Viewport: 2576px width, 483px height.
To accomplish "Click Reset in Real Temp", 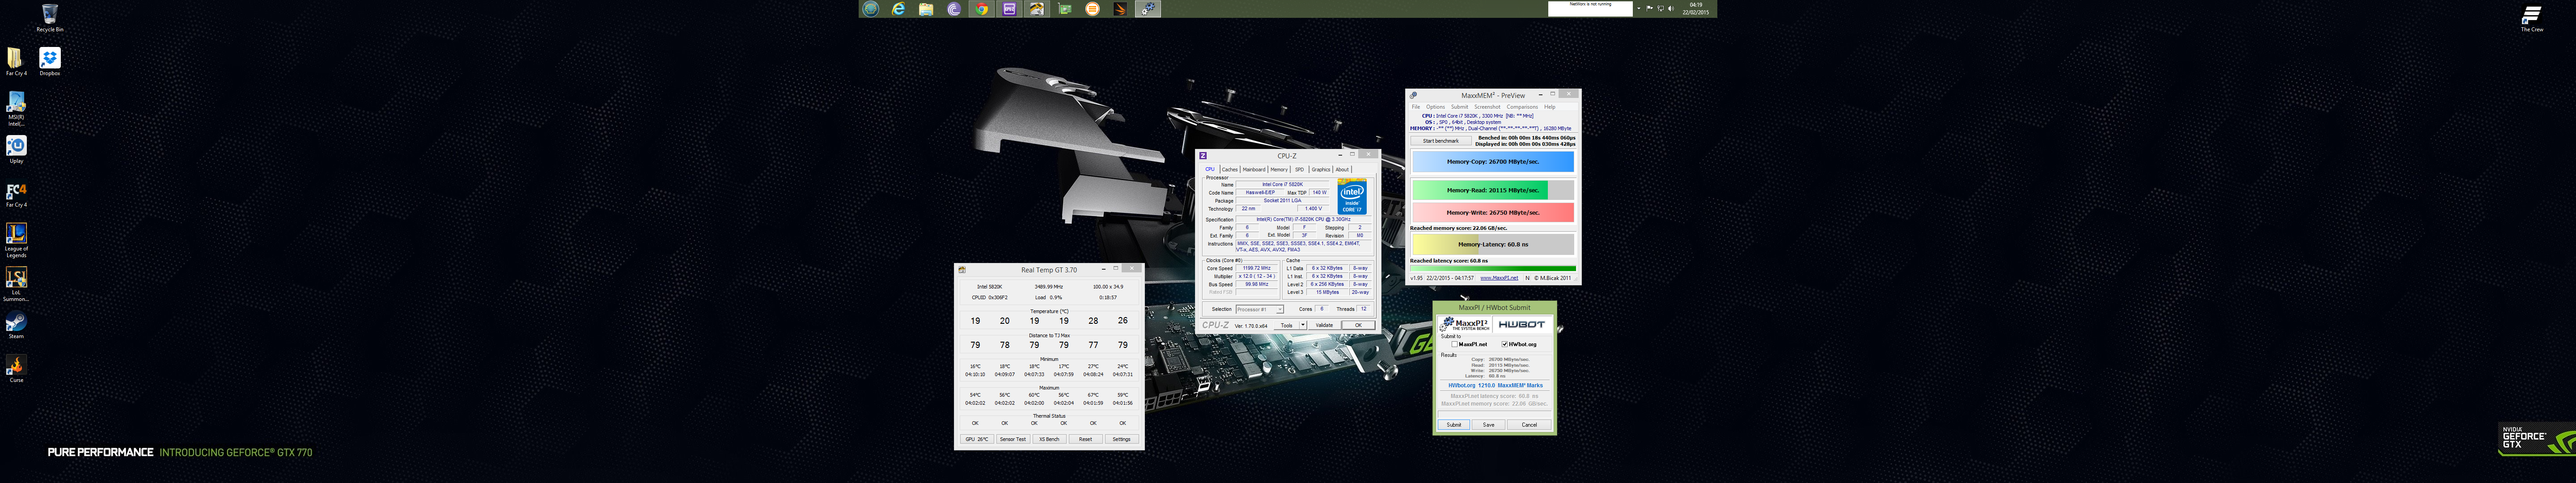I will coord(1085,439).
